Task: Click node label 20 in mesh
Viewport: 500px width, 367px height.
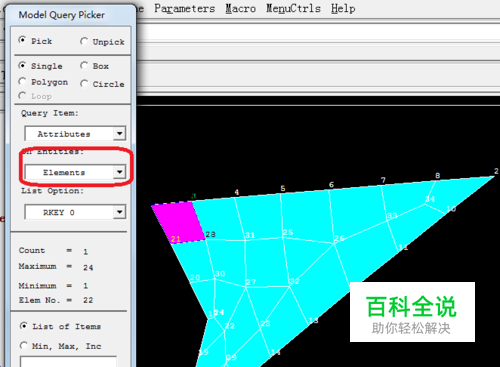Action: [x=195, y=277]
